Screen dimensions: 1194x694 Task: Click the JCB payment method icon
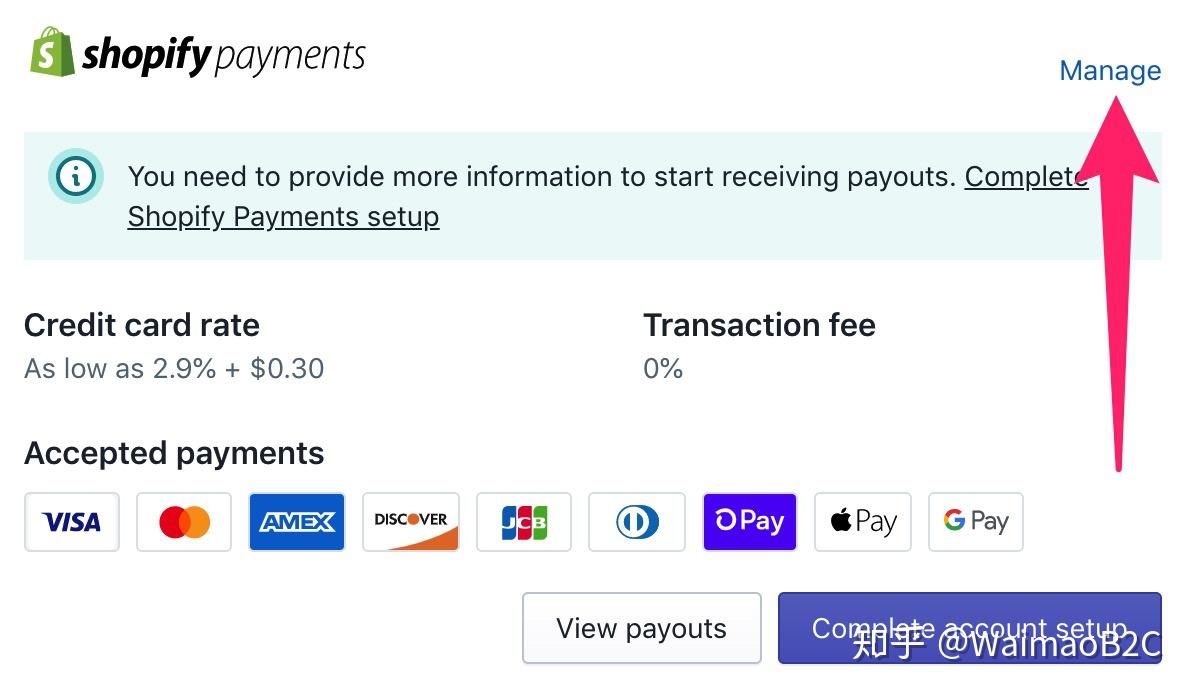(523, 521)
